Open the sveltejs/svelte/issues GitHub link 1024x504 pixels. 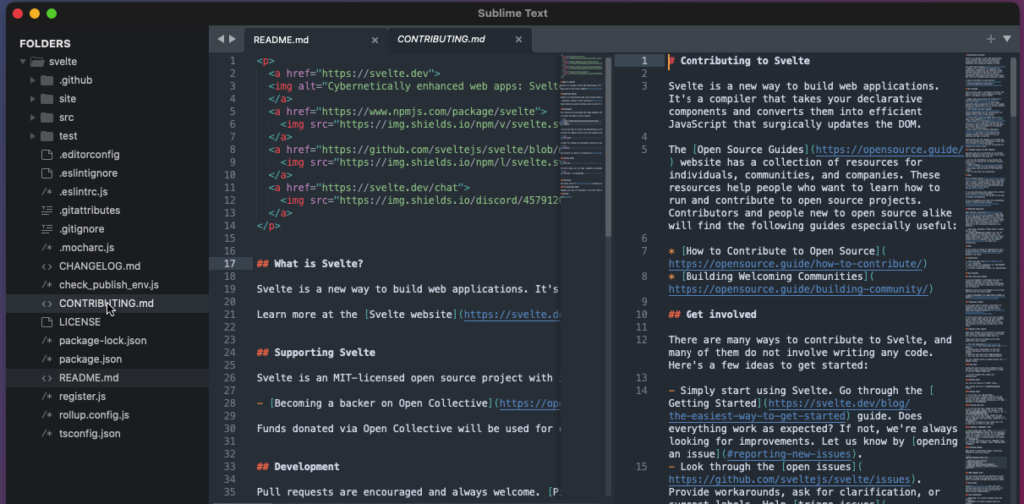point(789,479)
